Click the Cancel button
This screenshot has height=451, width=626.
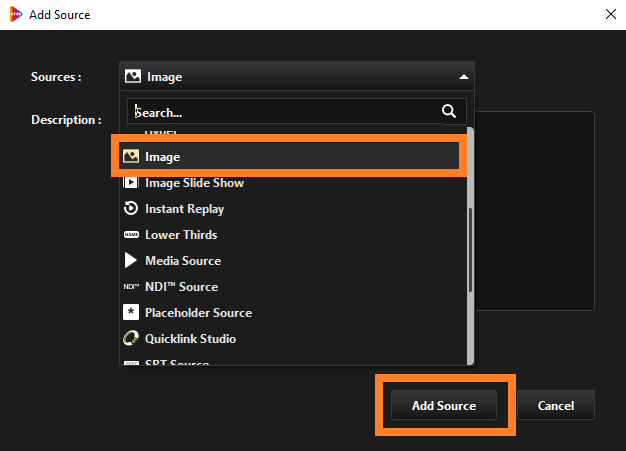(x=556, y=405)
